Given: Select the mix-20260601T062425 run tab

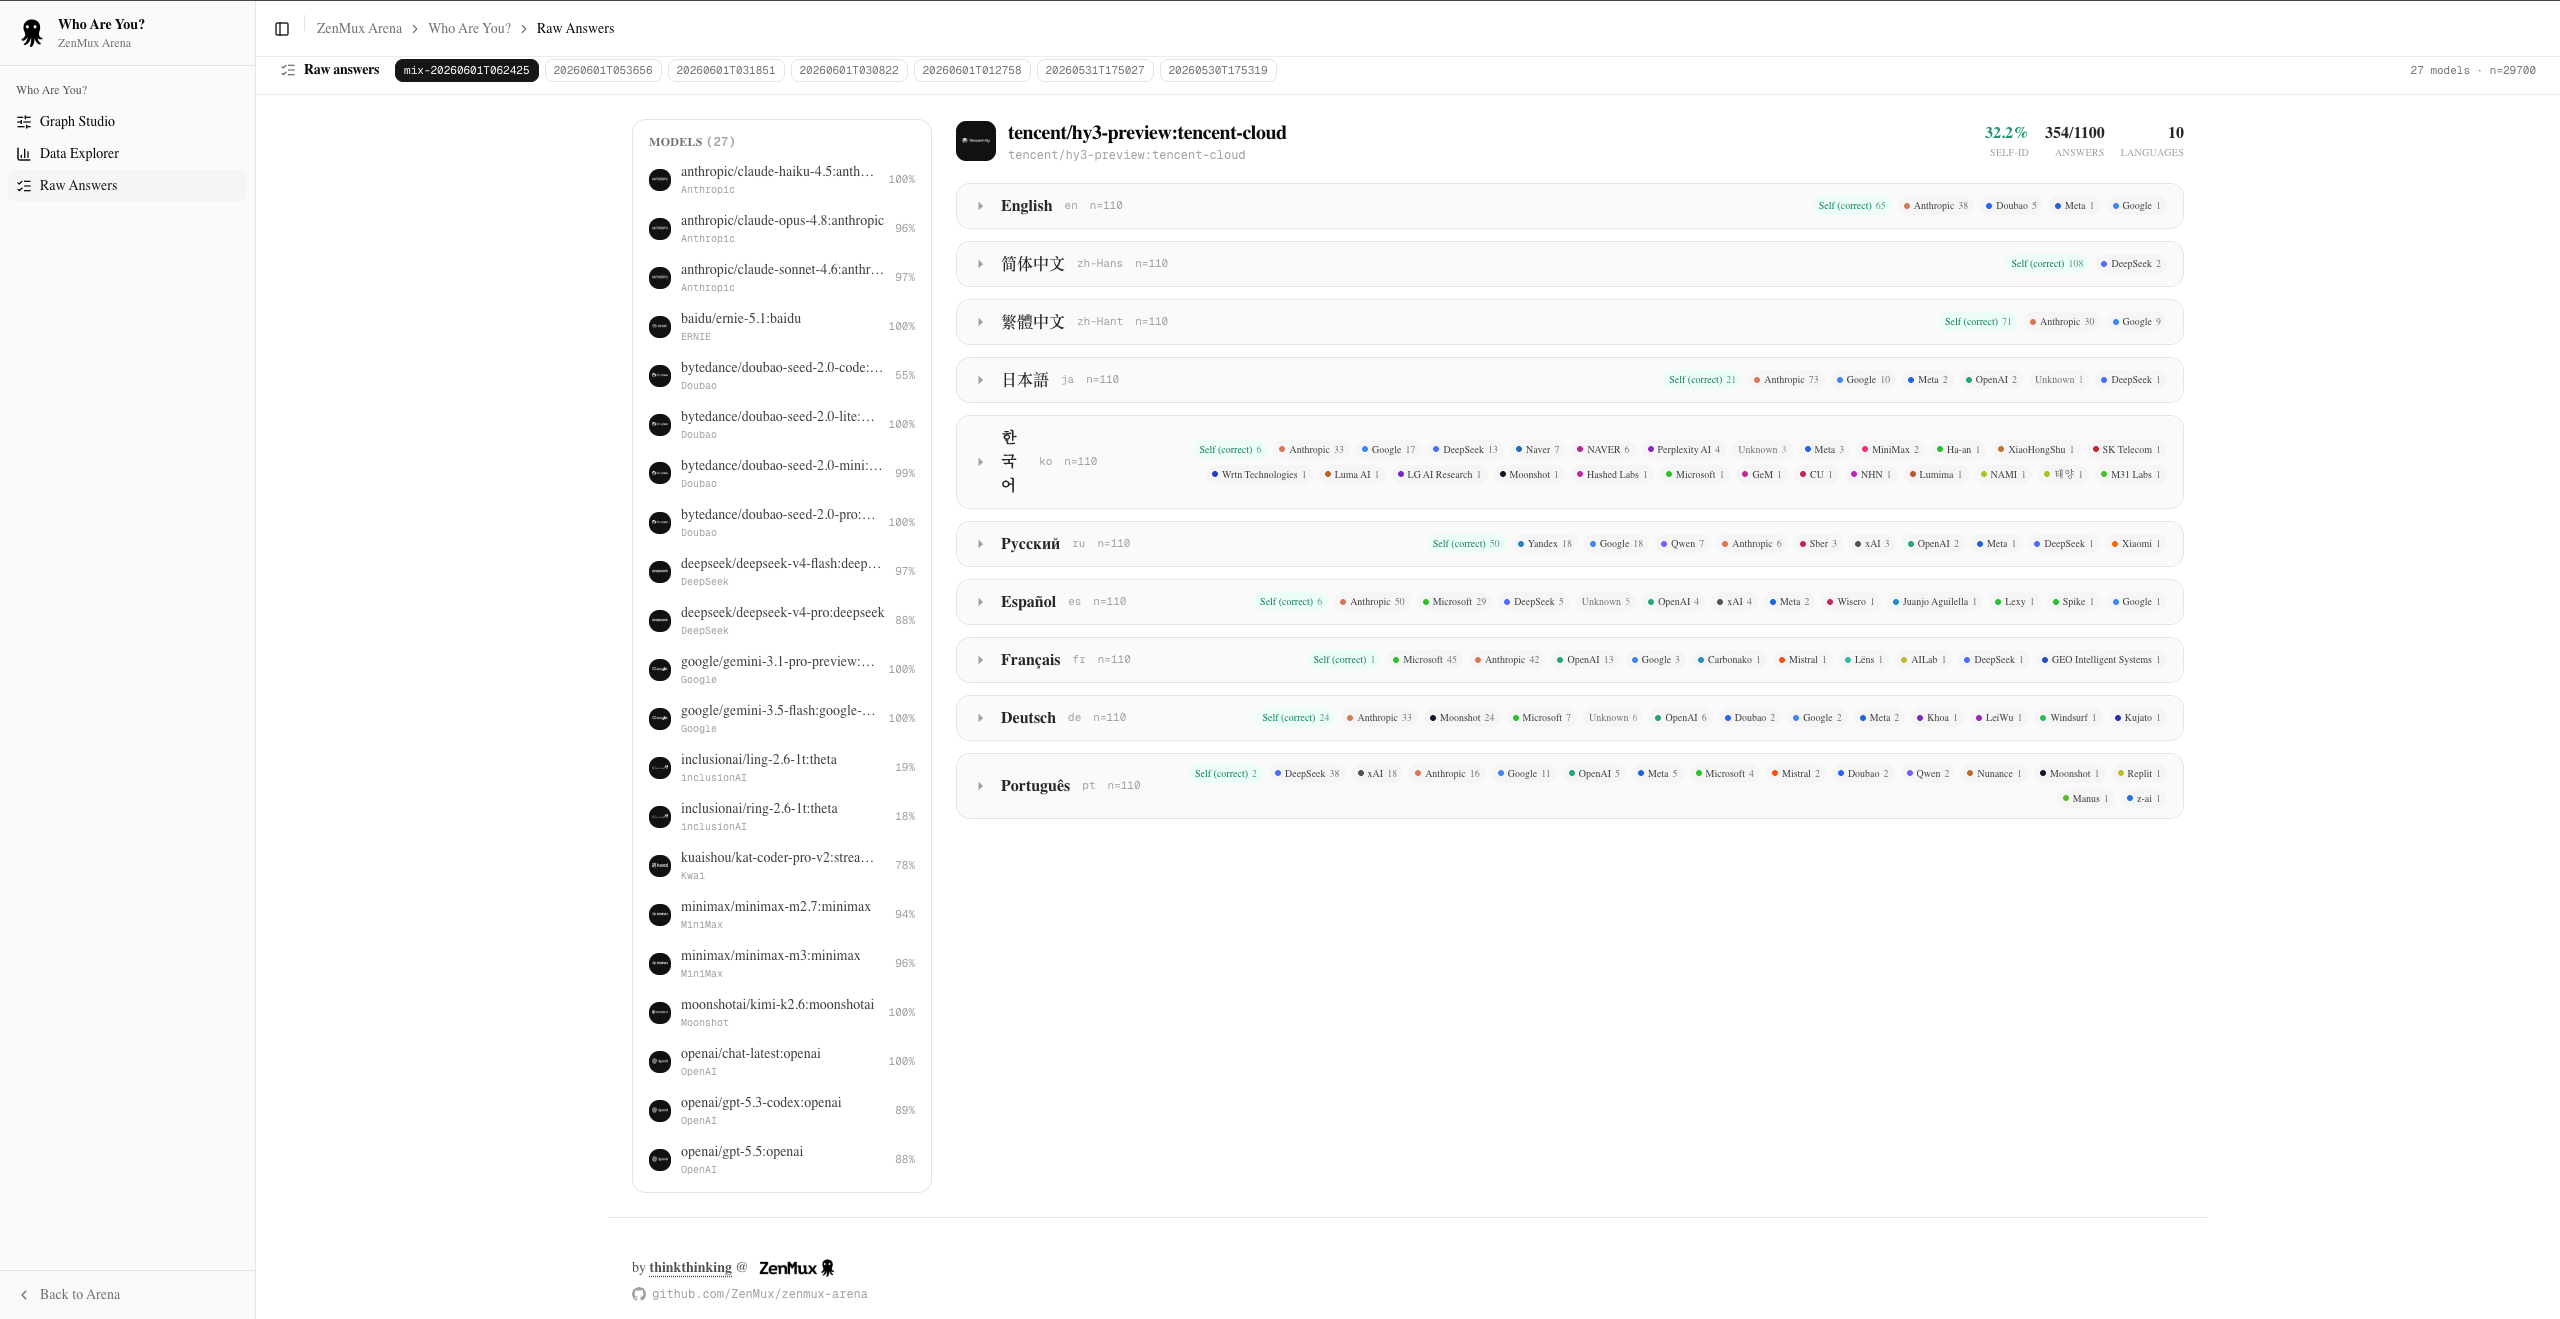Looking at the screenshot, I should tap(466, 71).
